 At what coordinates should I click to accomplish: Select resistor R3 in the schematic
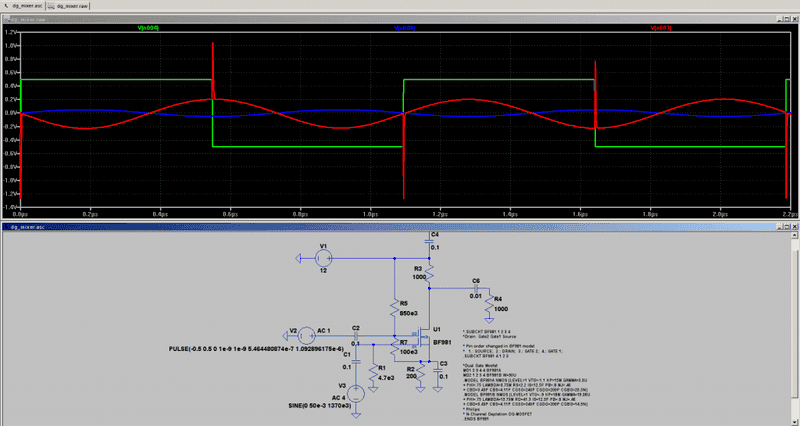coord(428,274)
